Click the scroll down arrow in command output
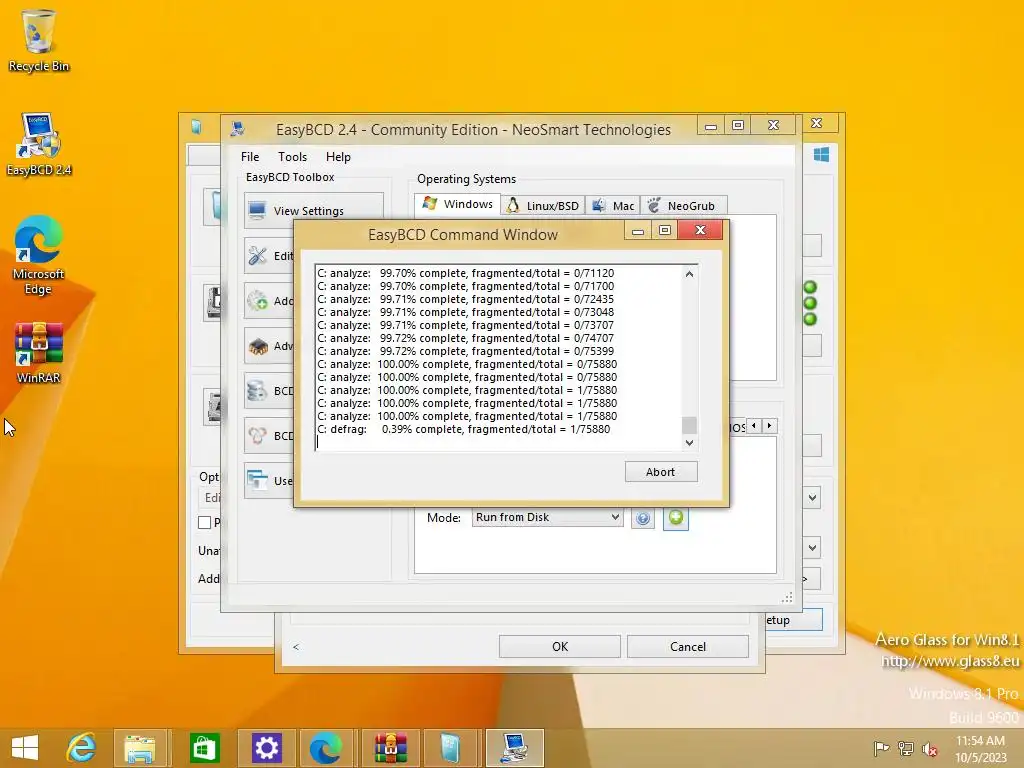The image size is (1024, 768). coord(689,443)
